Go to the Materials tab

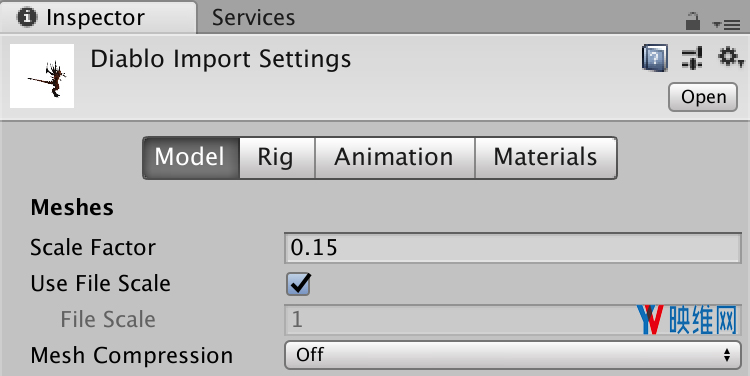[x=546, y=158]
